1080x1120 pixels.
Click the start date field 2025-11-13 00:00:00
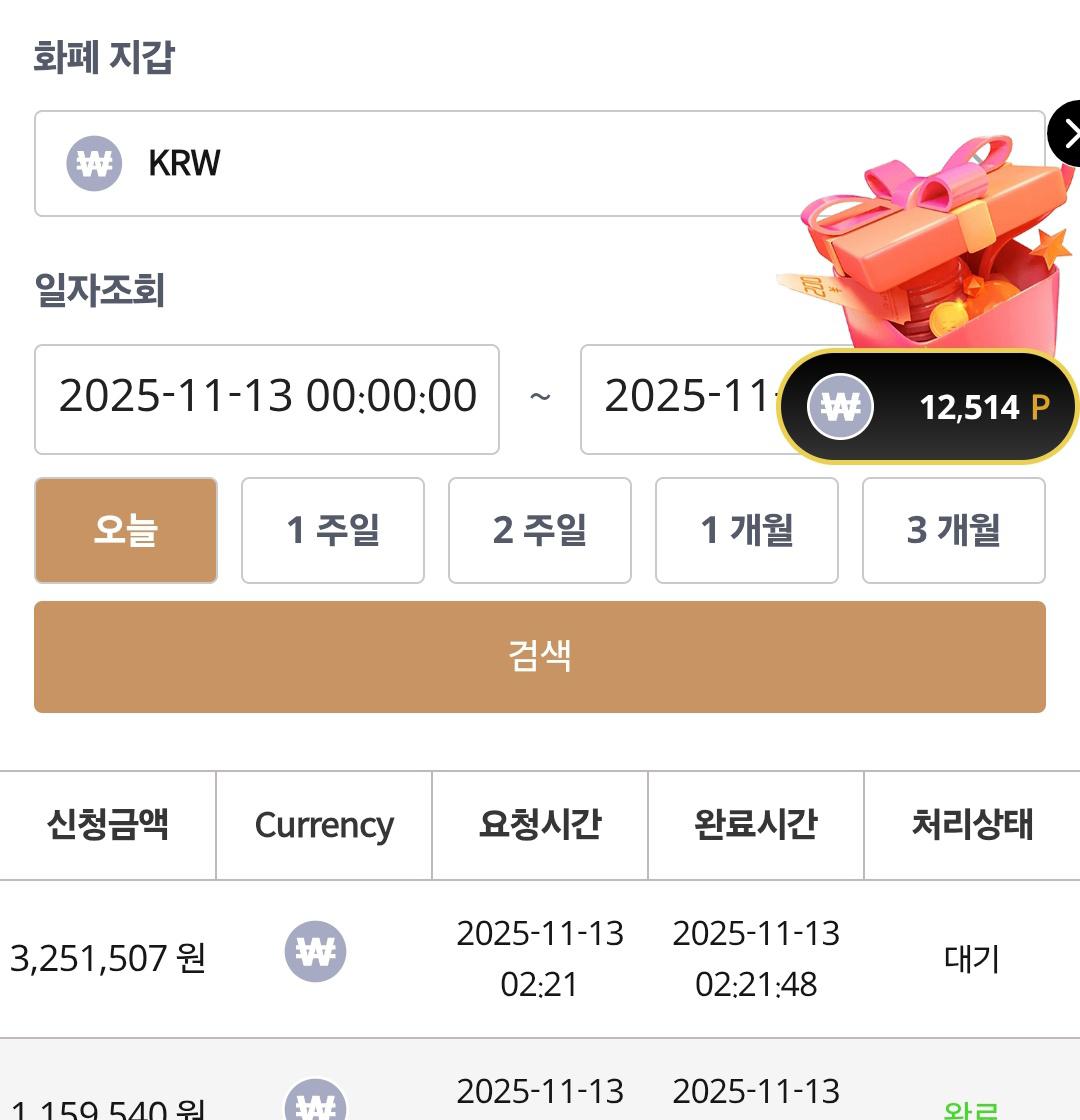(x=267, y=399)
